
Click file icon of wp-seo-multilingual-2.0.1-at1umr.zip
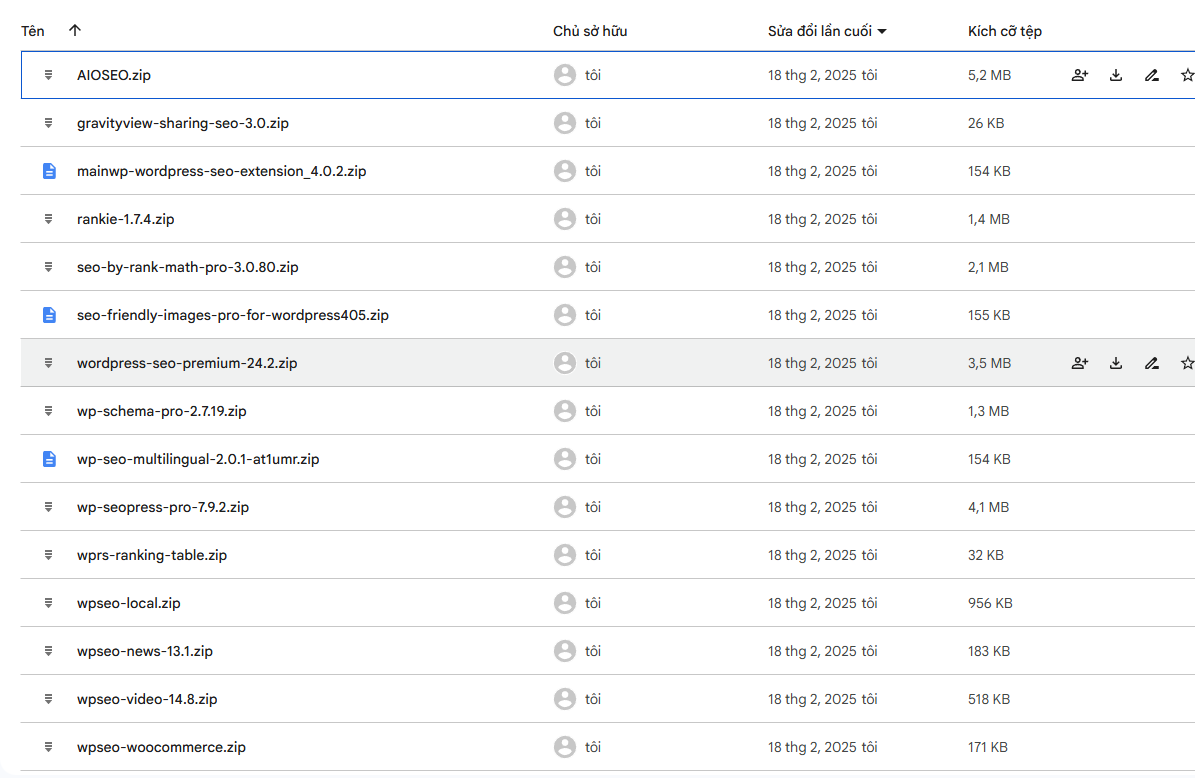pos(49,459)
